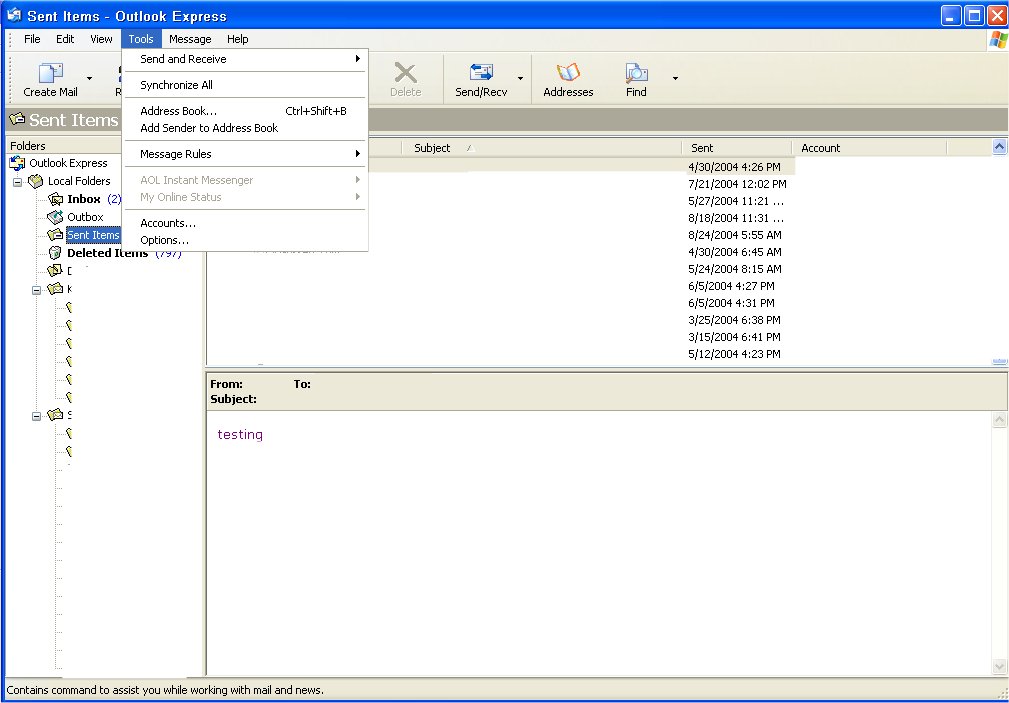Click the preview pane scroll up arrow
The height and width of the screenshot is (703, 1009).
pyautogui.click(x=999, y=420)
